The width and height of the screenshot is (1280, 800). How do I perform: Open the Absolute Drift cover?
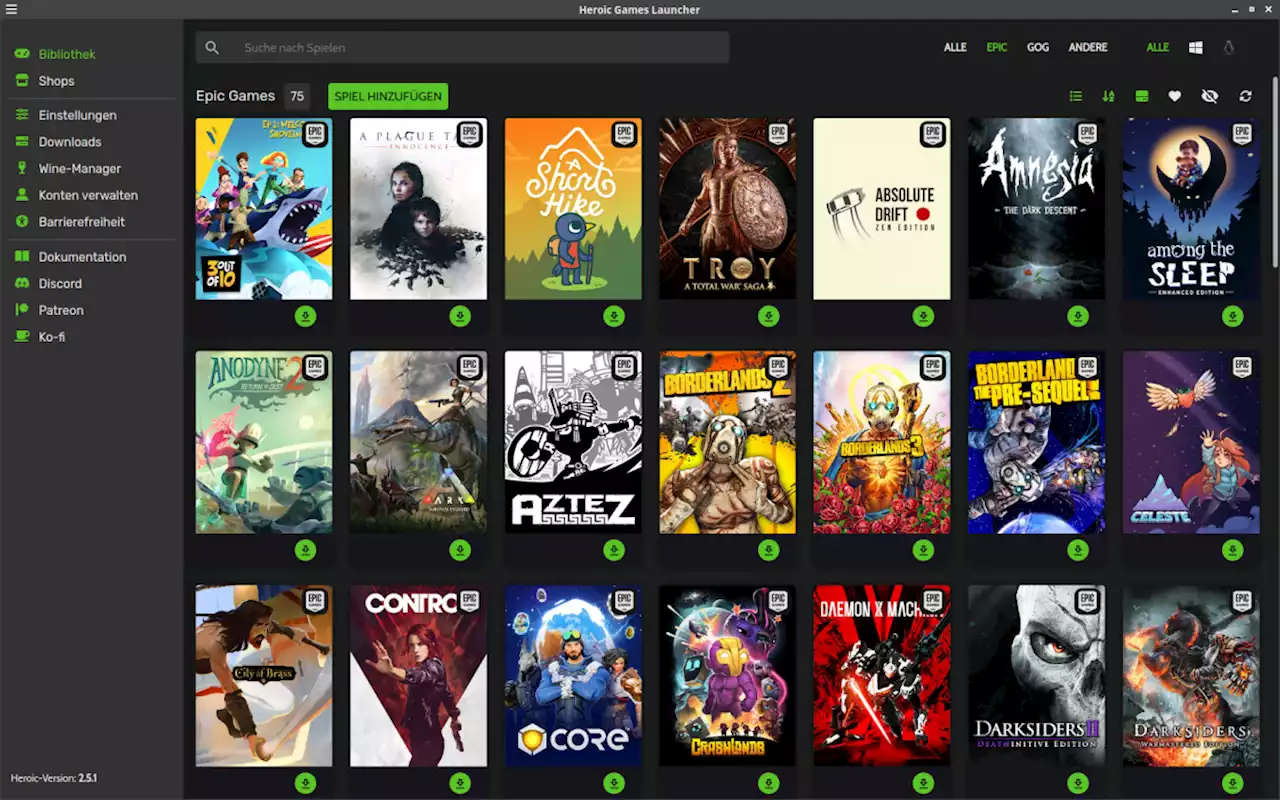(x=882, y=208)
